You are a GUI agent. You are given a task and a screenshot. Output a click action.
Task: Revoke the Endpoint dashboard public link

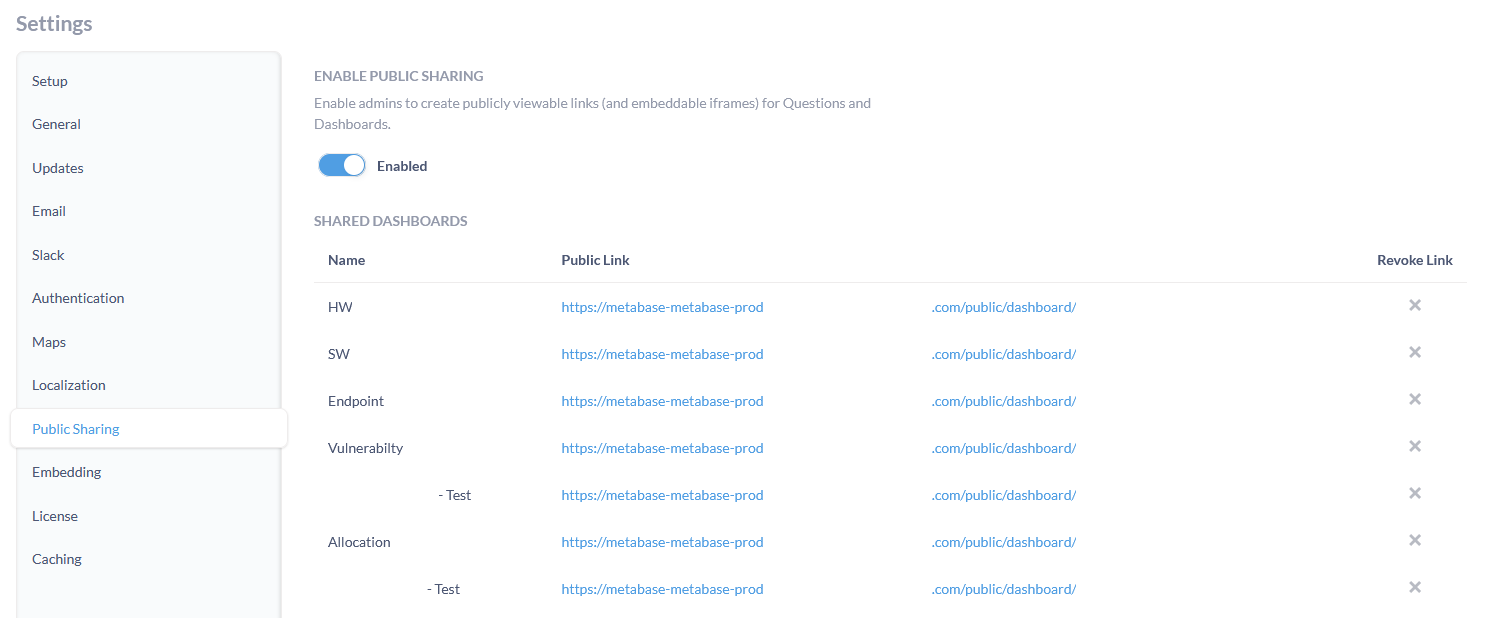[1415, 399]
